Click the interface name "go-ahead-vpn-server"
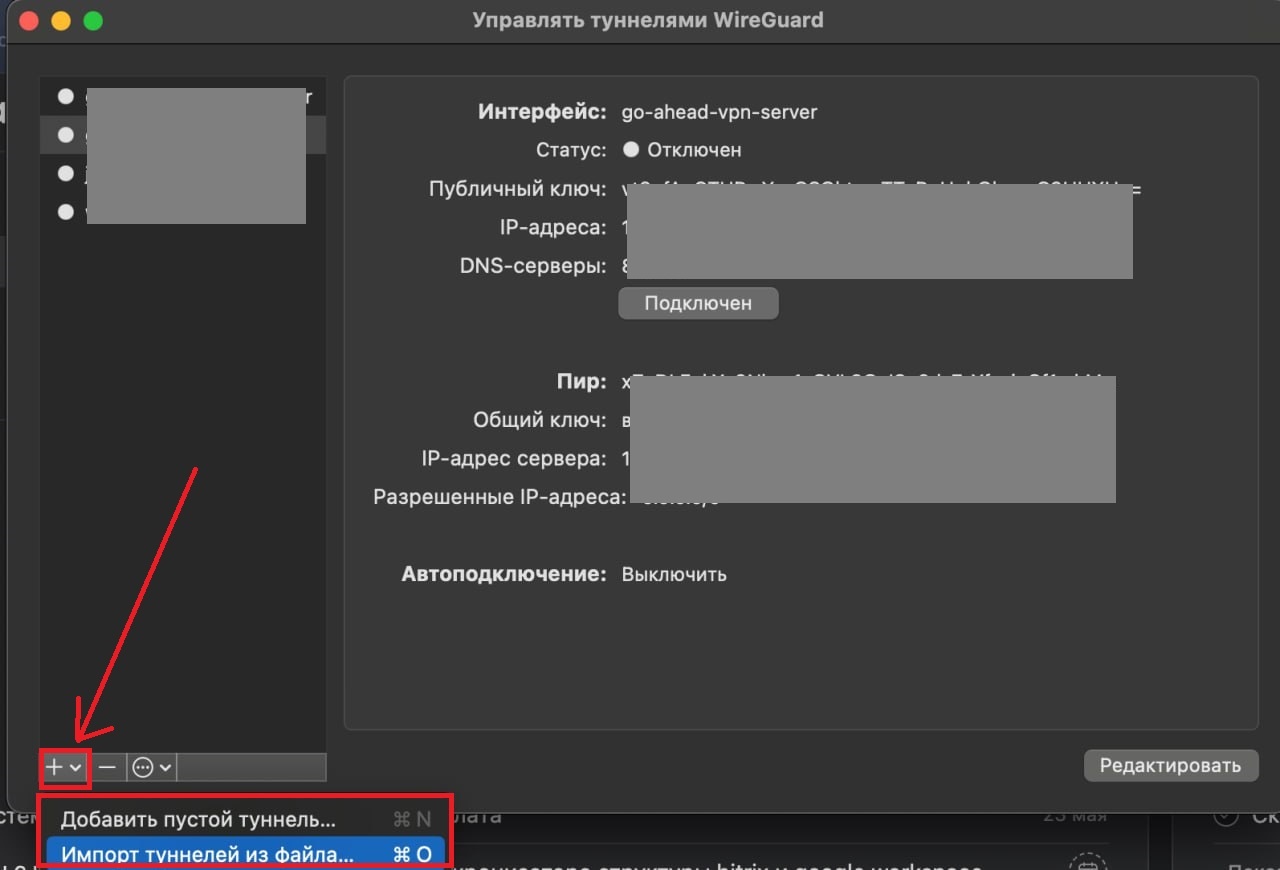1280x870 pixels. (x=719, y=112)
